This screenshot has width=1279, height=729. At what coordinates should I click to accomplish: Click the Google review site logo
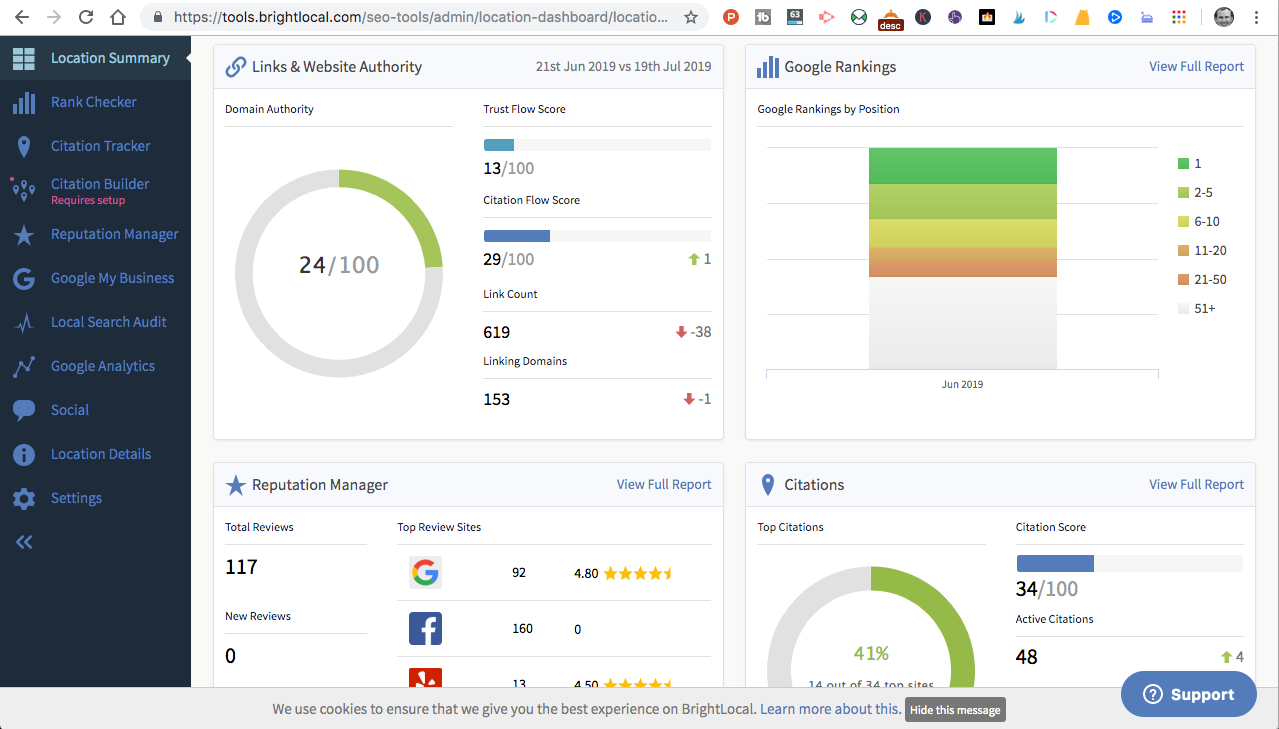[x=425, y=572]
